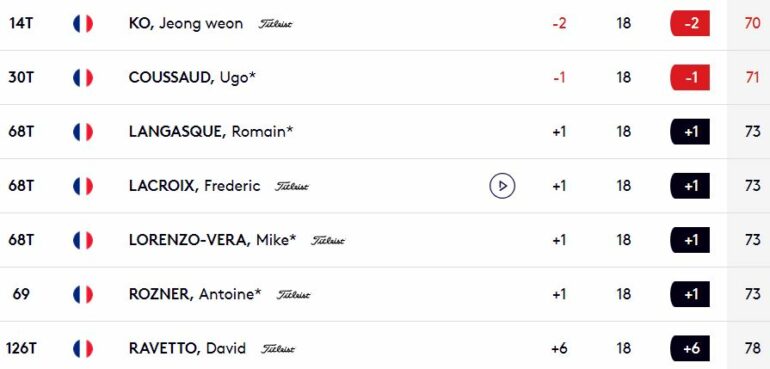Open RAVETTO, David player name link
The width and height of the screenshot is (770, 369).
187,348
